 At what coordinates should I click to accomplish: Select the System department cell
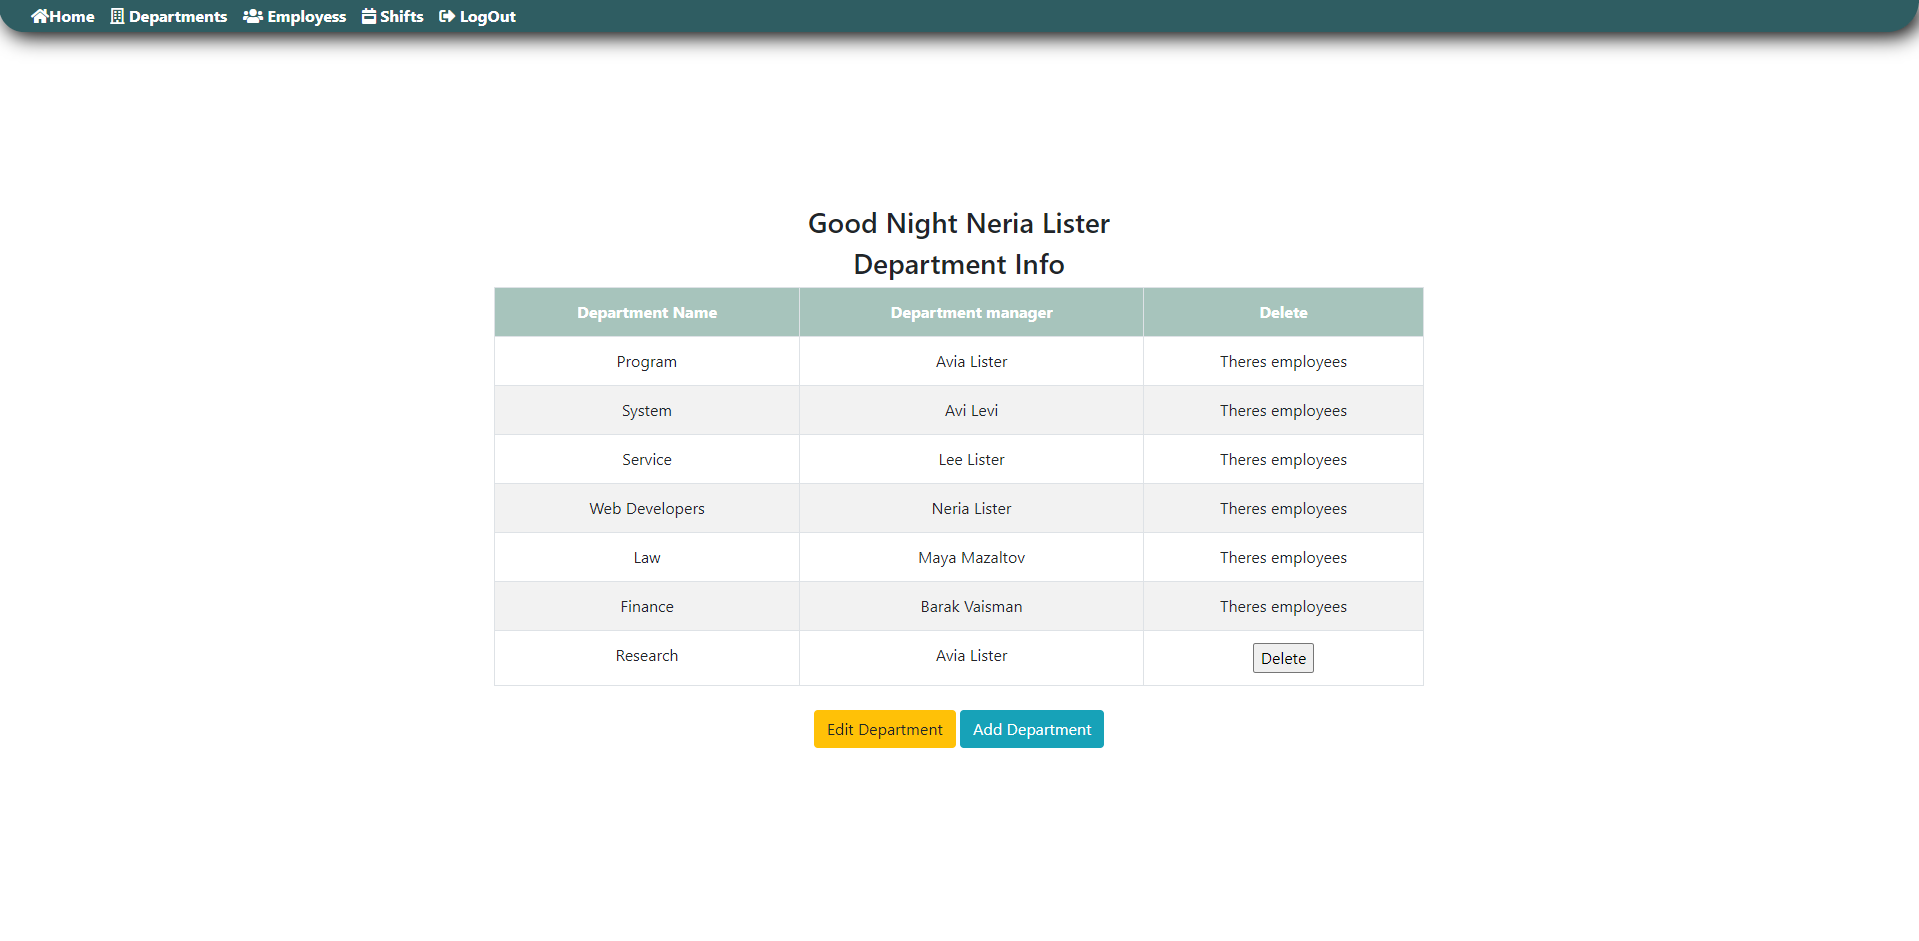(x=647, y=410)
